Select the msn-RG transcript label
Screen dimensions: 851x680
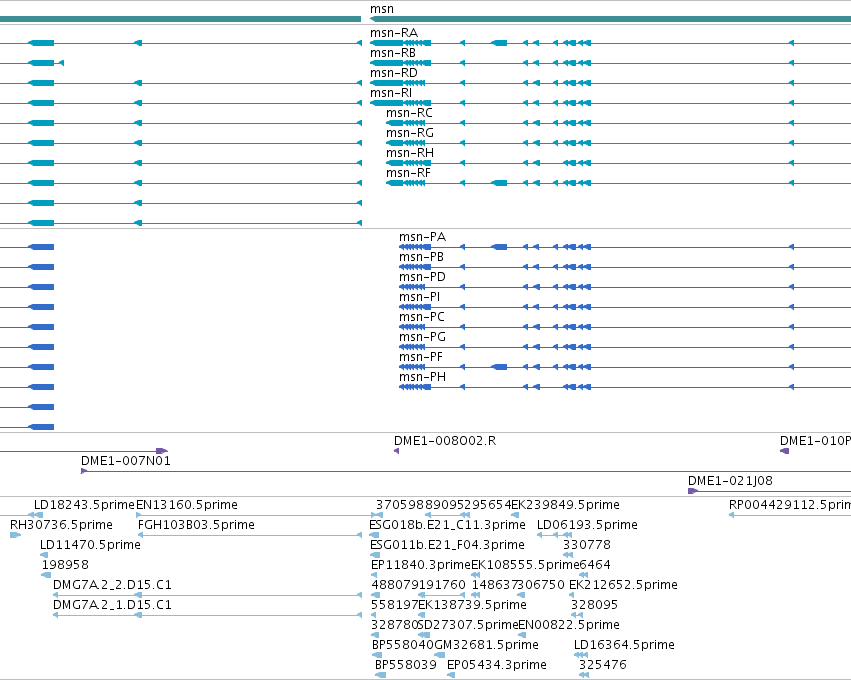[410, 133]
